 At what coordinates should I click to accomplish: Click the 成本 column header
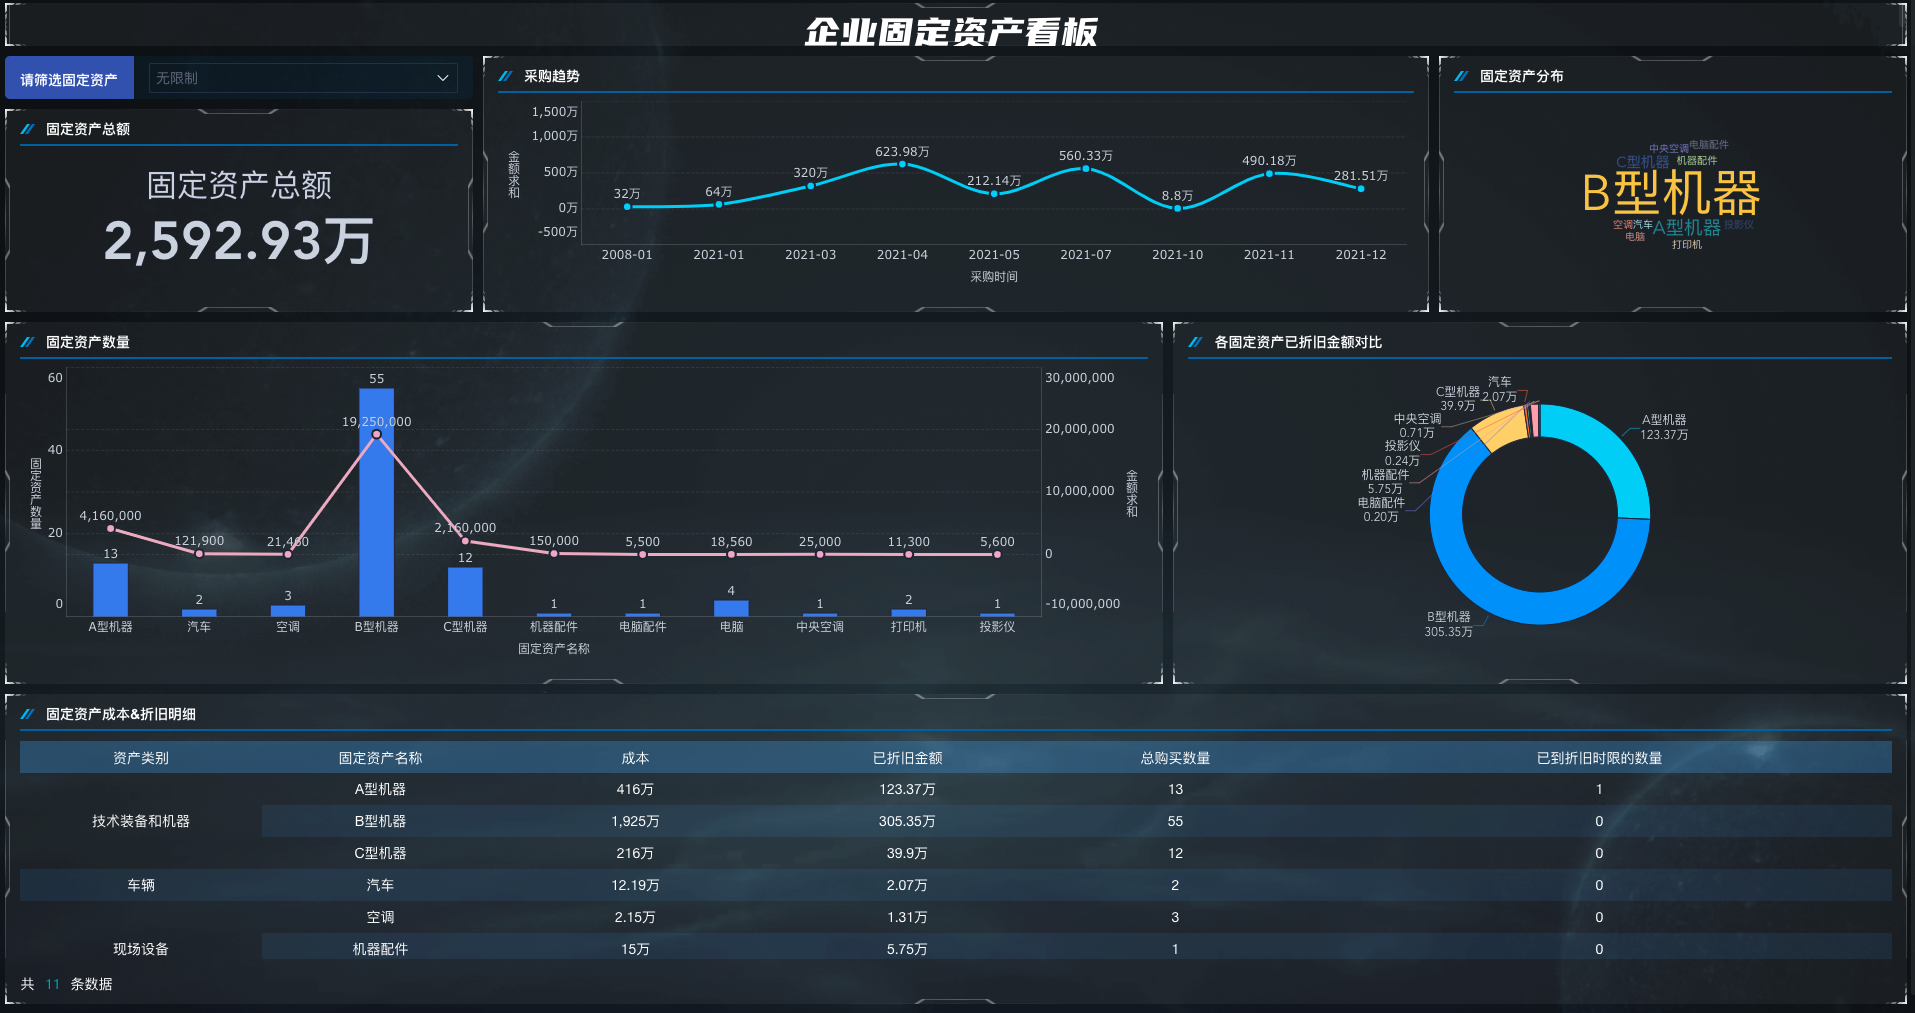tap(635, 758)
